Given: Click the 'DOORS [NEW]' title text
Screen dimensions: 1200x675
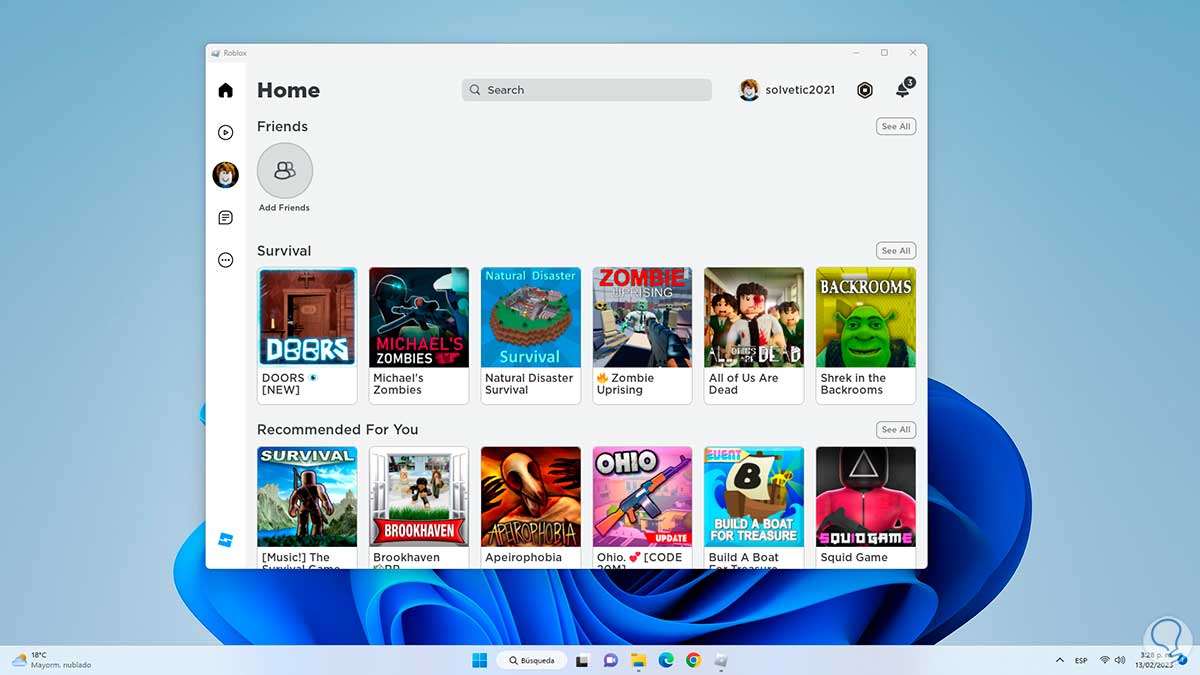Looking at the screenshot, I should point(289,384).
